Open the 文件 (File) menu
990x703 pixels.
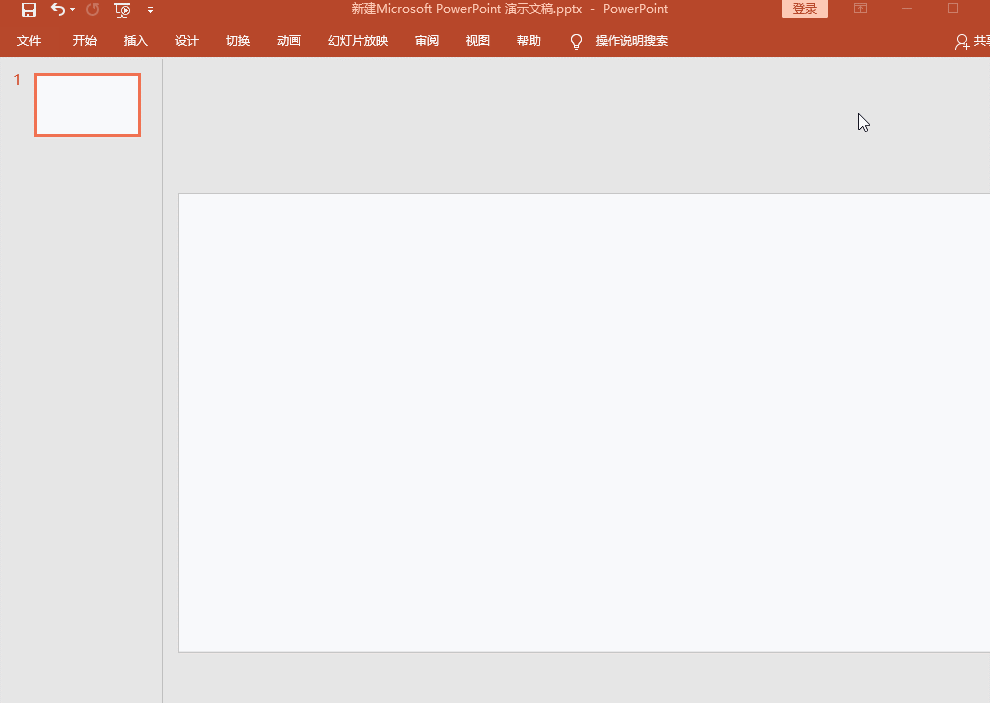29,41
